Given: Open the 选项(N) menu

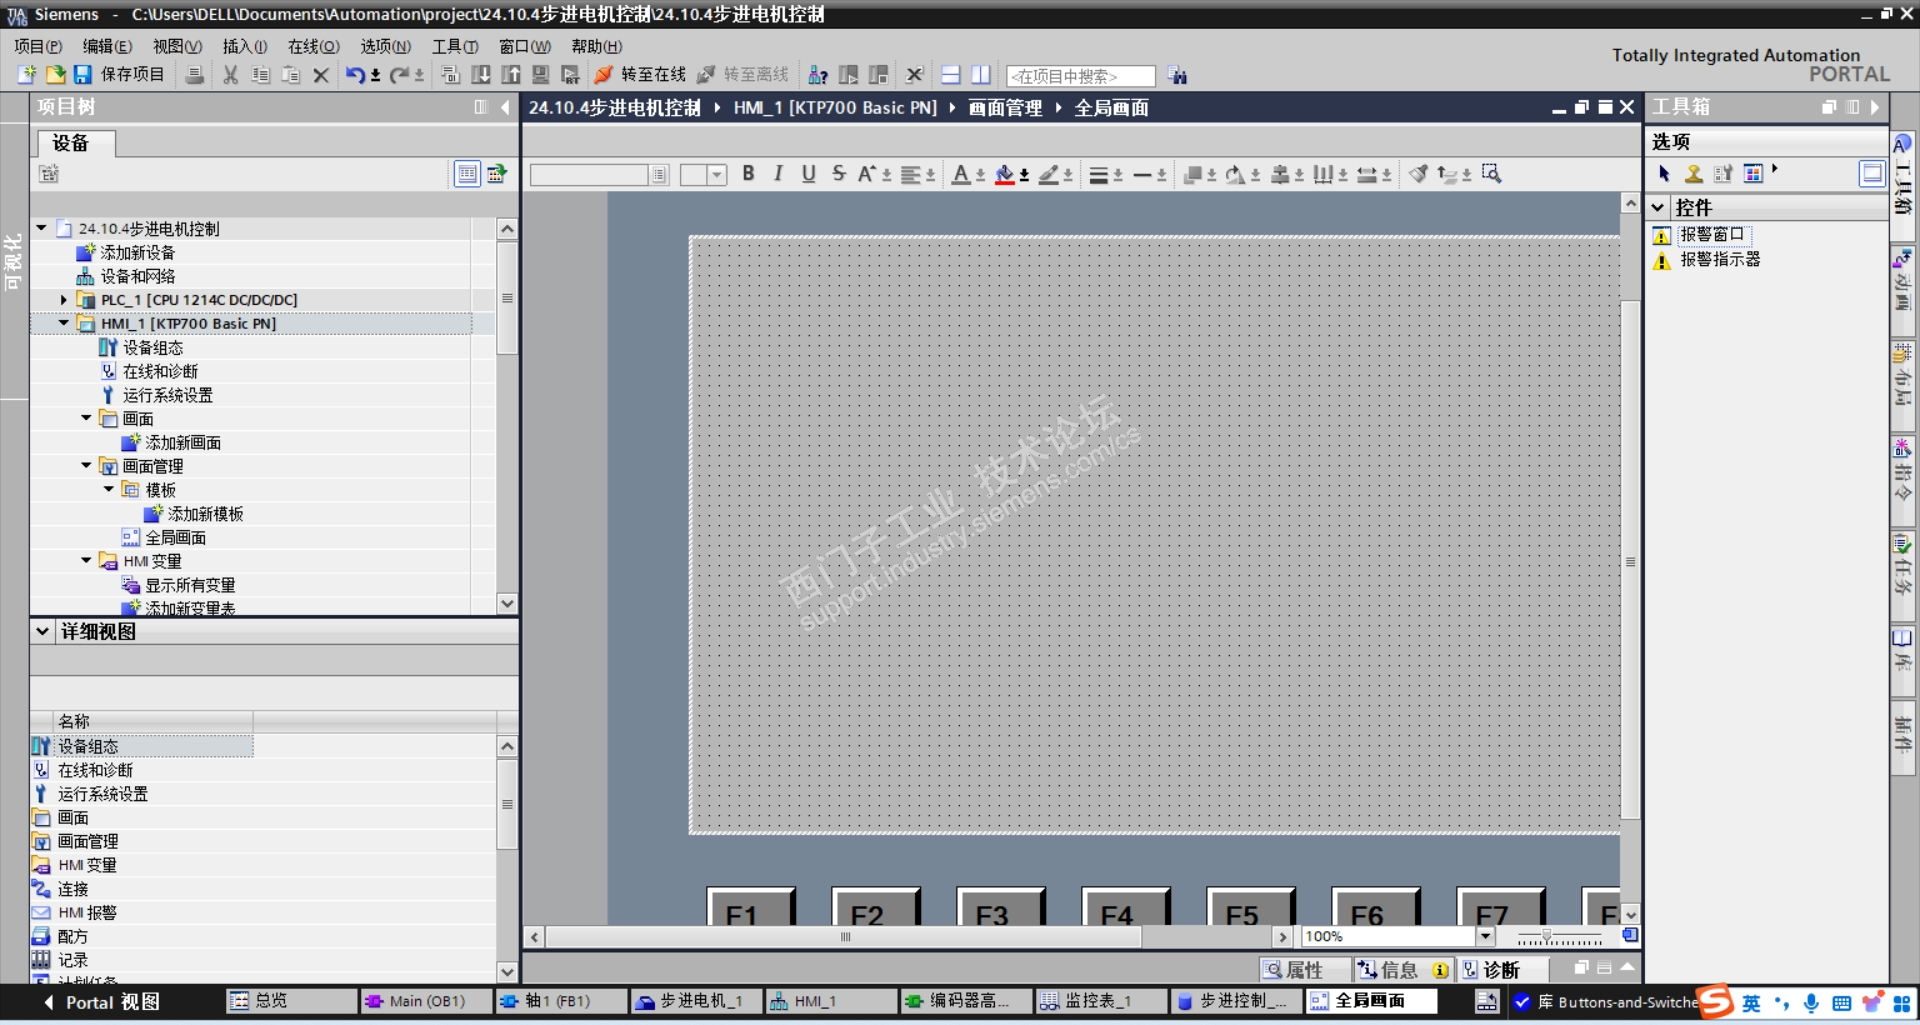Looking at the screenshot, I should 386,46.
